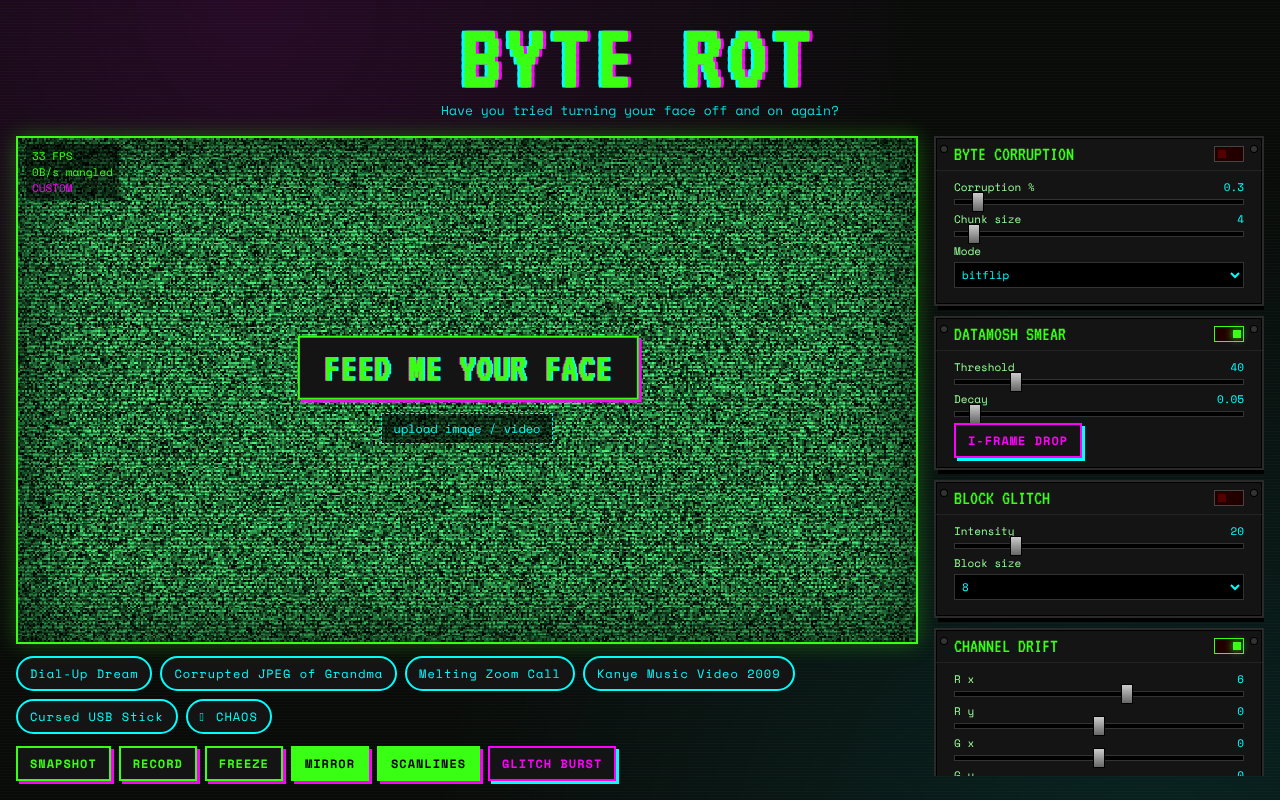Click the R x value 6

tap(1241, 679)
